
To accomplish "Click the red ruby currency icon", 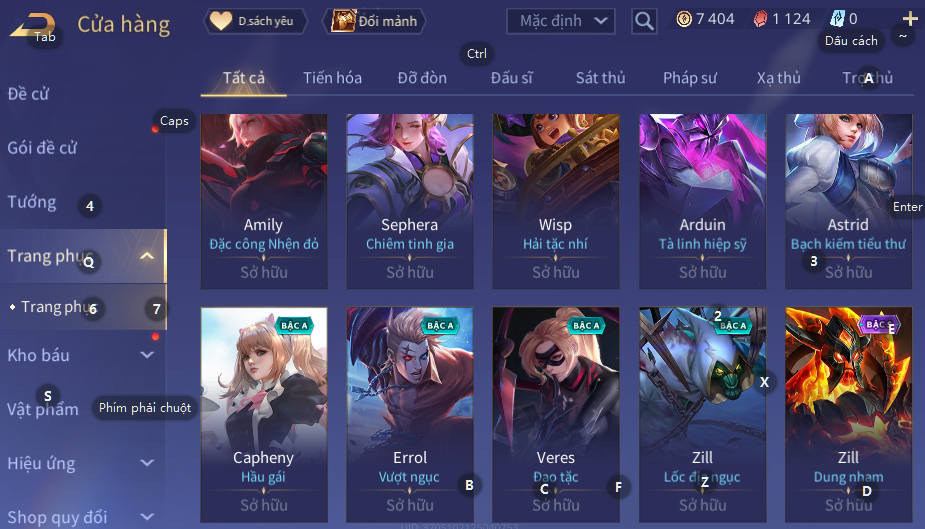I will 760,19.
